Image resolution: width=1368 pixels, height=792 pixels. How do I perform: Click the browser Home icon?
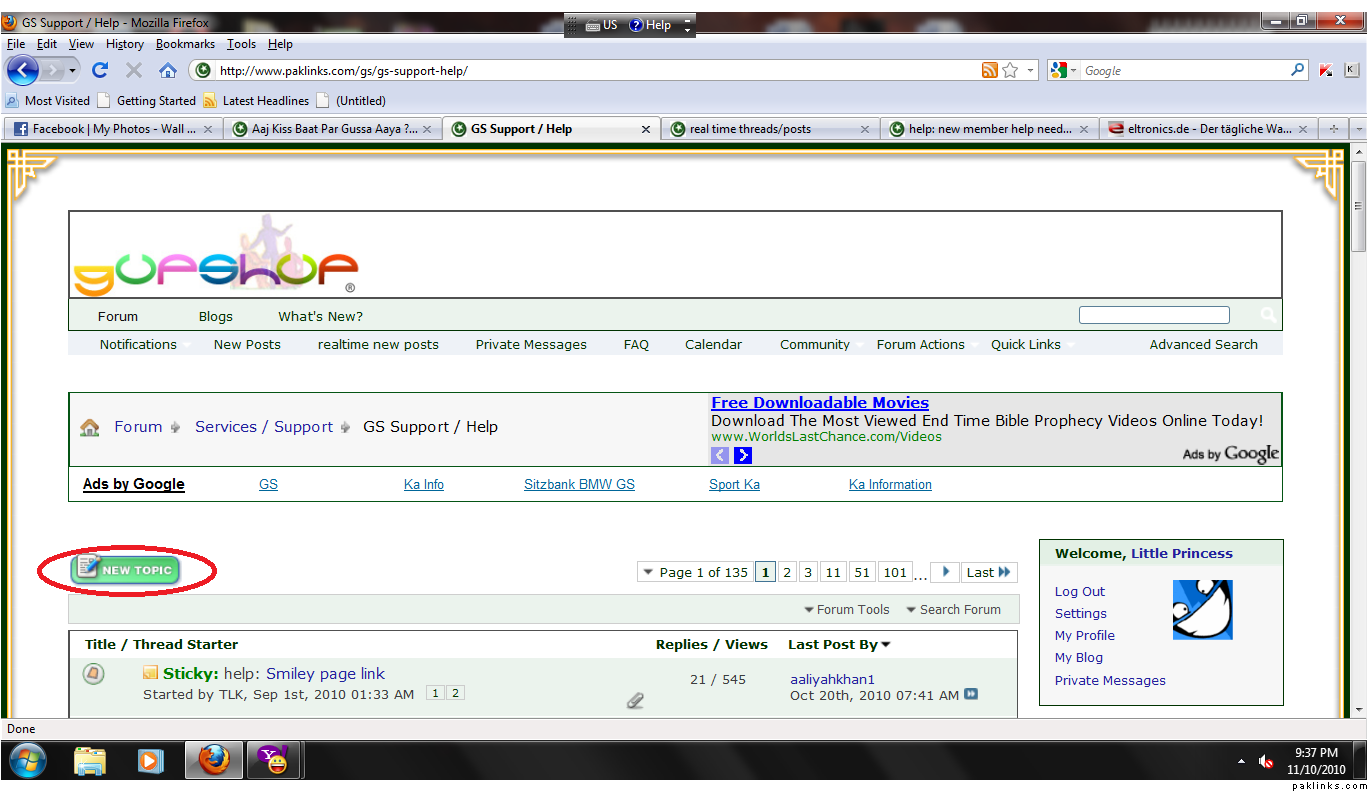168,70
